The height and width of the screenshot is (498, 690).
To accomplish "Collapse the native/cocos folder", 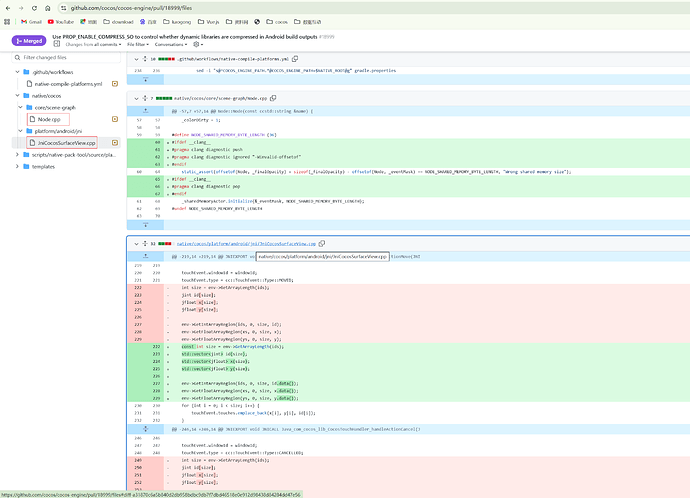I will tap(17, 95).
